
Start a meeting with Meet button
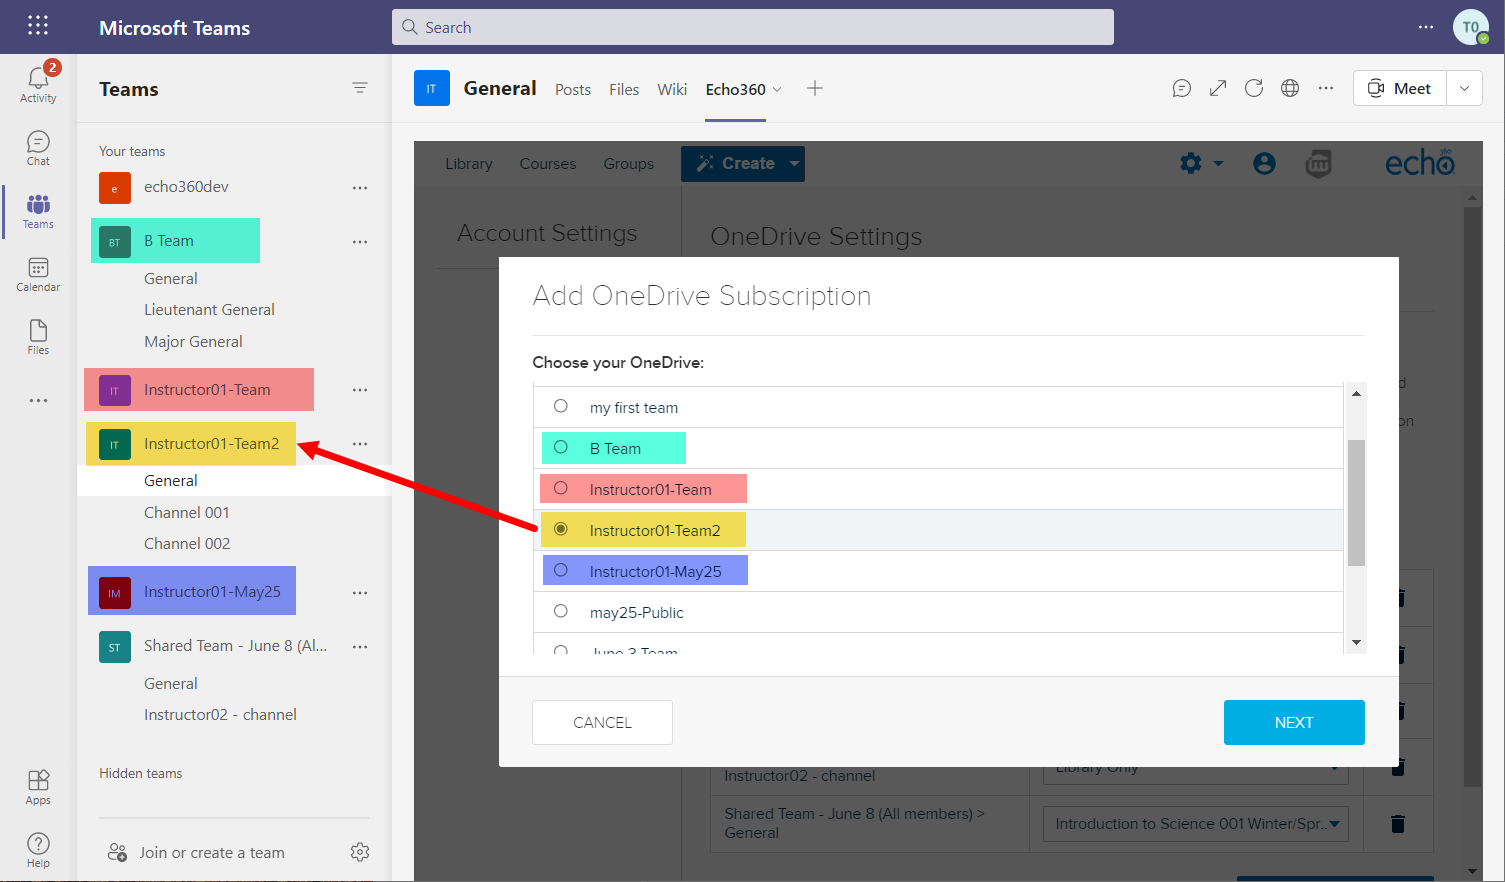pos(1400,88)
